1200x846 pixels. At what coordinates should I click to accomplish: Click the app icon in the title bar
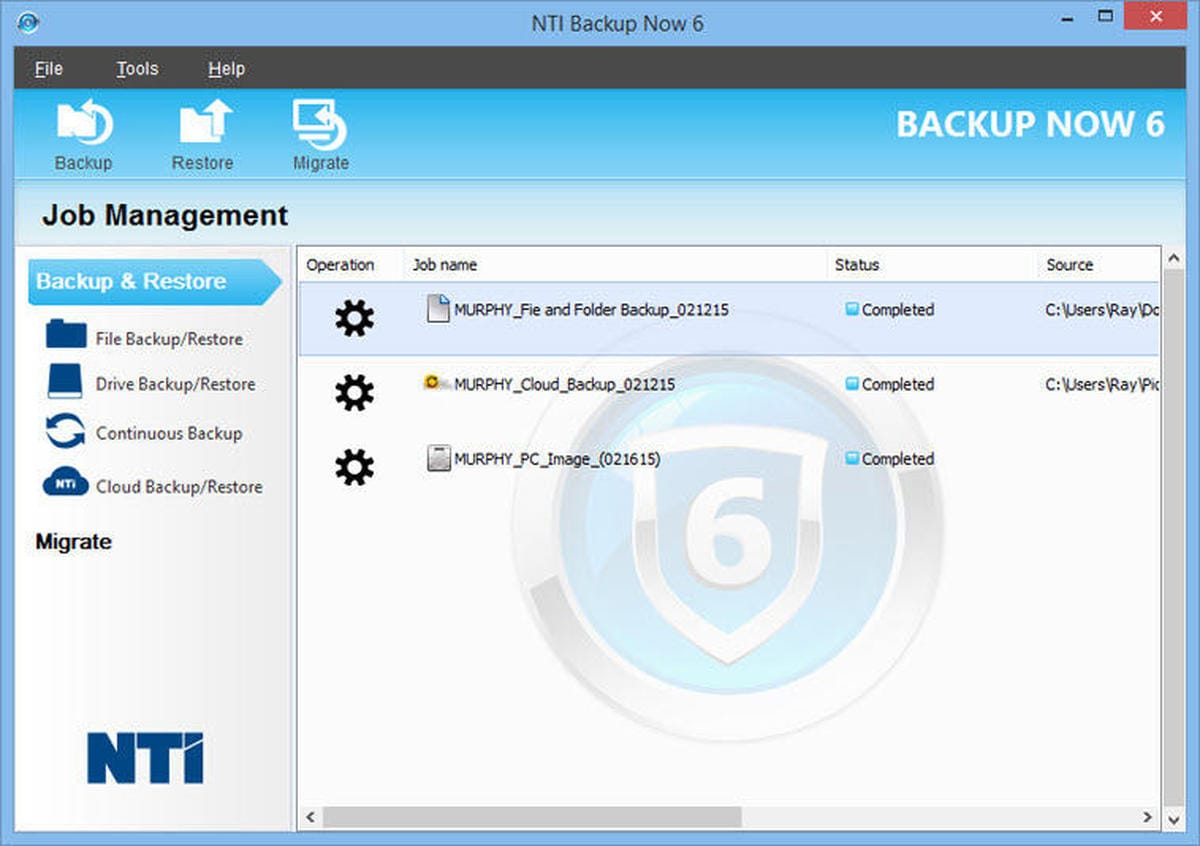click(27, 19)
